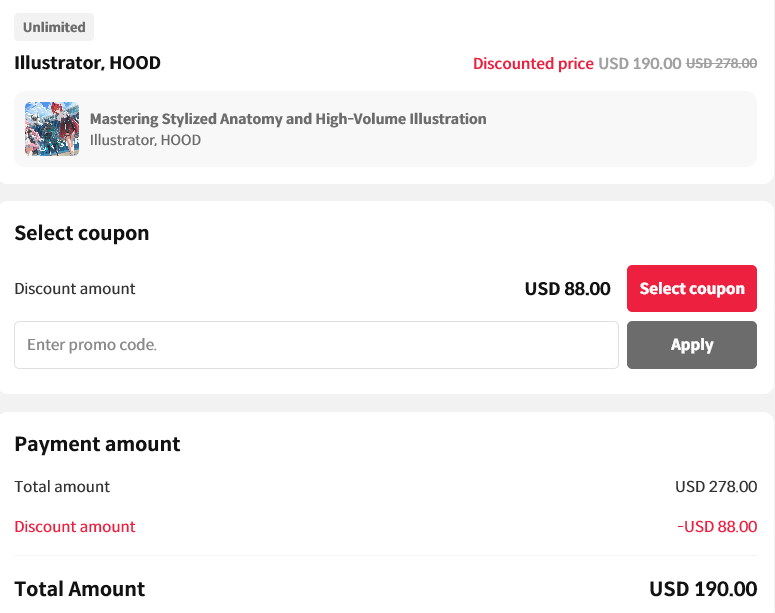This screenshot has height=613, width=775.
Task: Click the bold USD 88.00 coupon discount
Action: point(567,289)
